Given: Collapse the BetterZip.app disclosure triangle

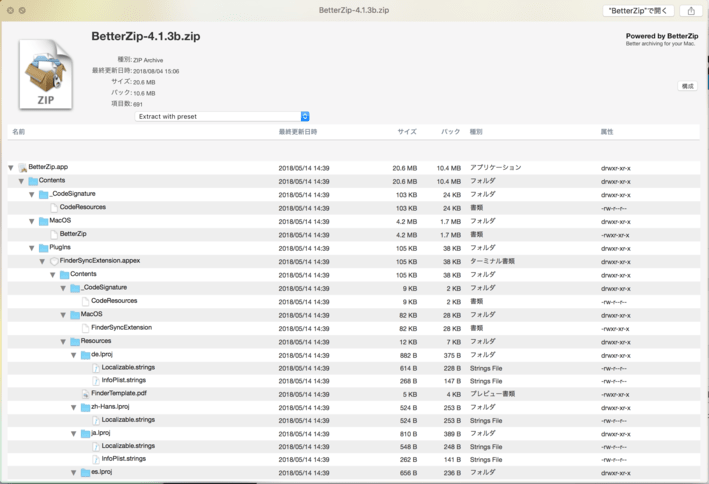Looking at the screenshot, I should pos(11,168).
